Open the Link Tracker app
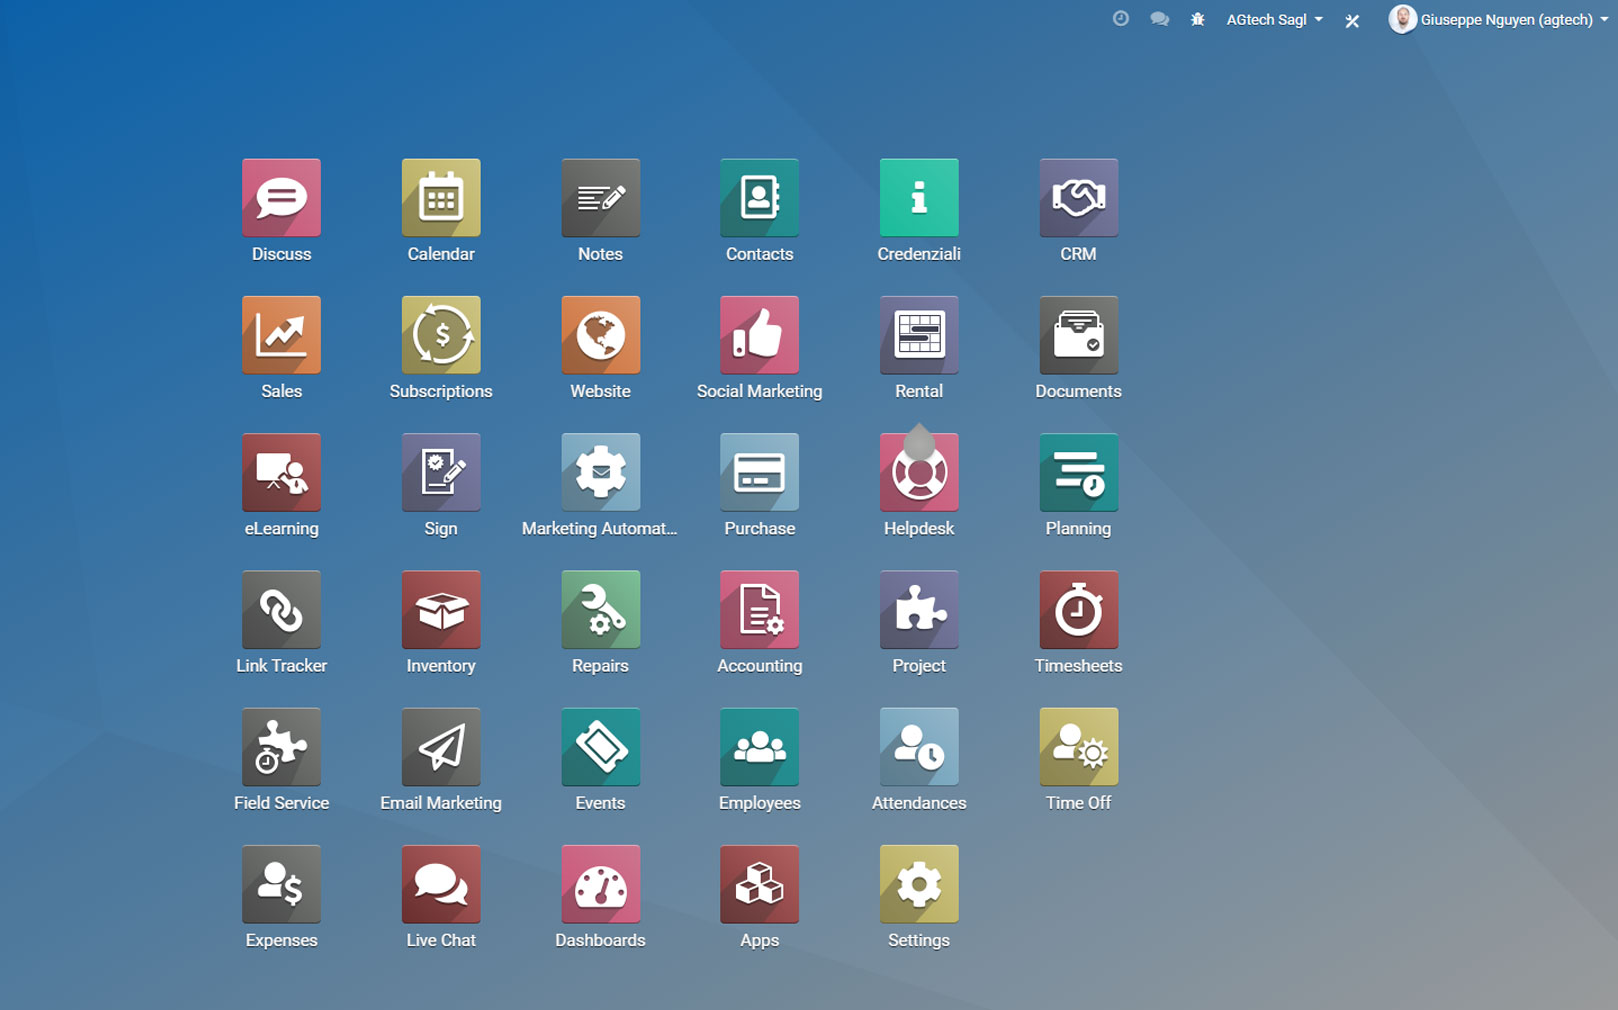The image size is (1618, 1010). tap(281, 610)
